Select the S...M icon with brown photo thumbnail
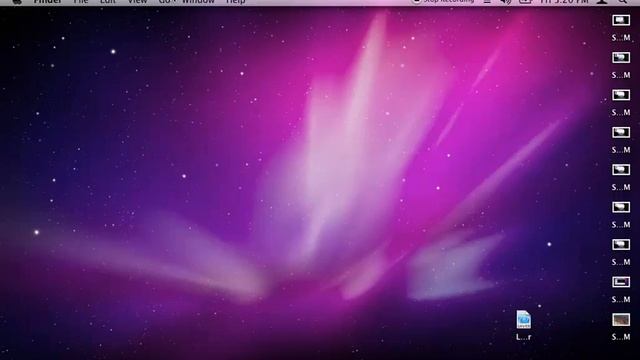640x360 pixels. point(621,320)
